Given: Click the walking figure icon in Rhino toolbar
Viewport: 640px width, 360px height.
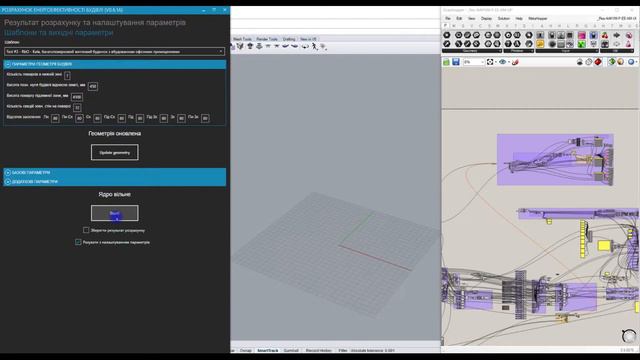Looking at the screenshot, I should click(x=314, y=47).
